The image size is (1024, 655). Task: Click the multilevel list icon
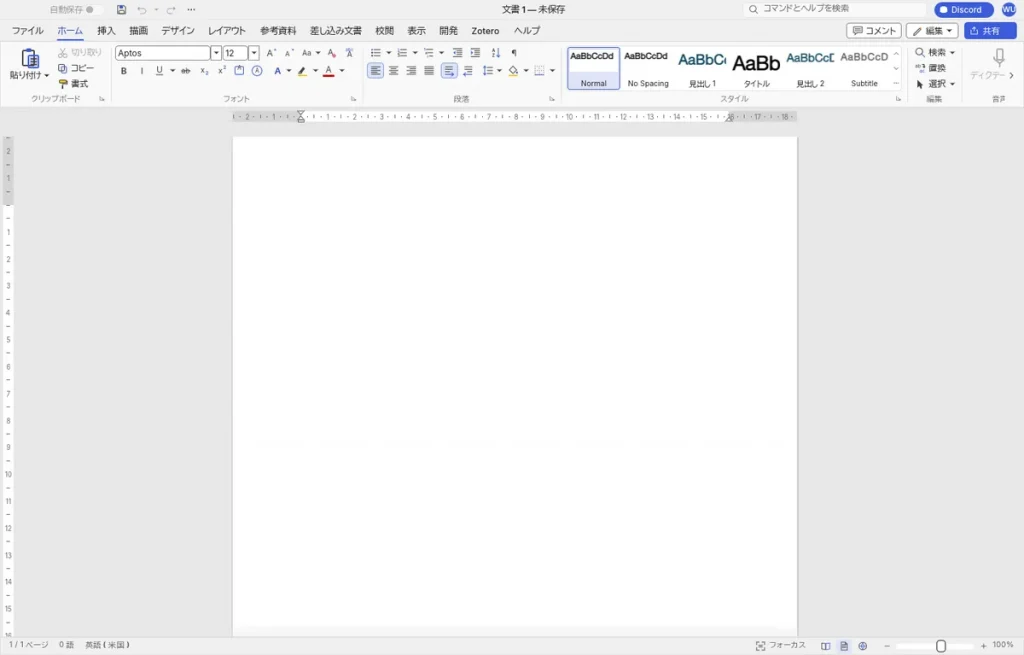(428, 53)
